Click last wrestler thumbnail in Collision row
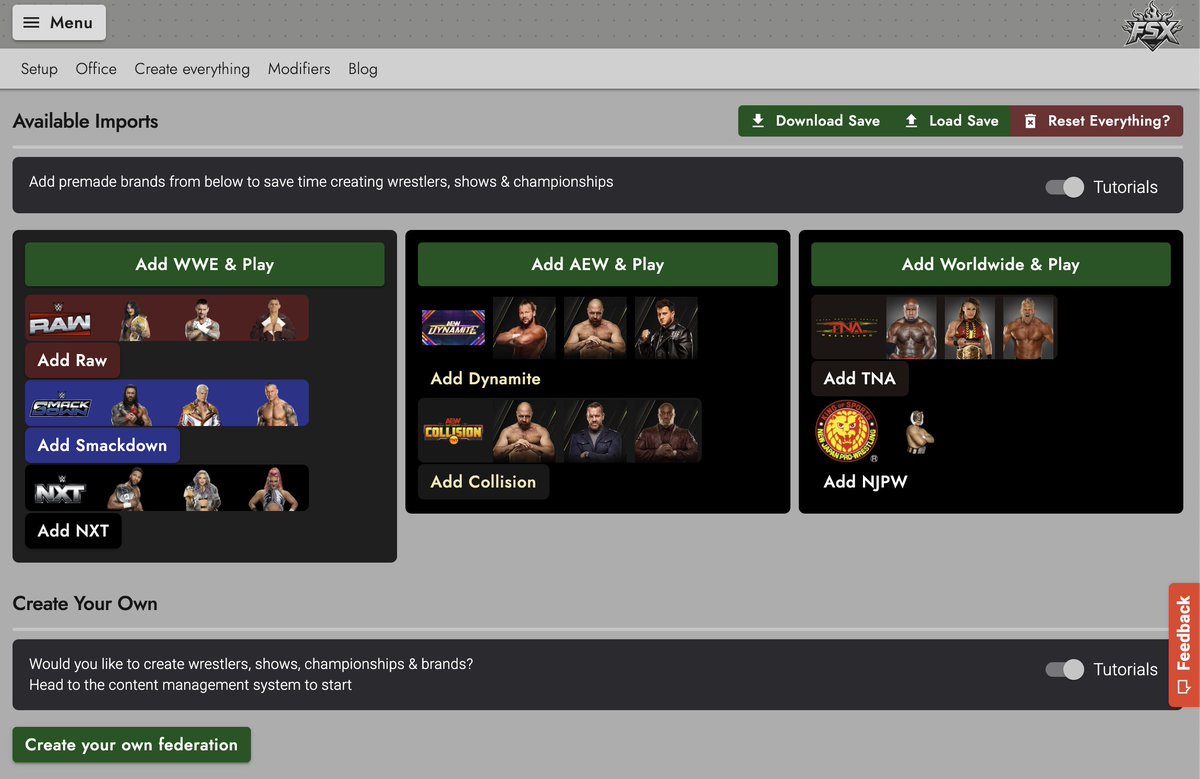Screen dimensions: 1200x779 coord(667,431)
